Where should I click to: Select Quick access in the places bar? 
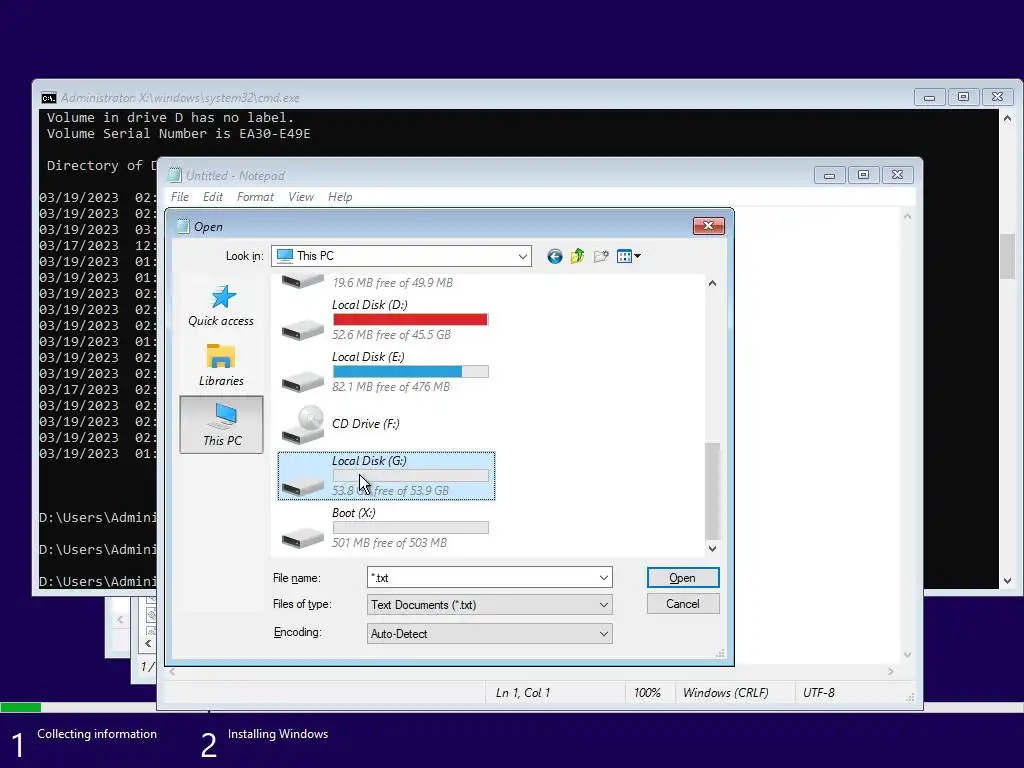pyautogui.click(x=221, y=306)
